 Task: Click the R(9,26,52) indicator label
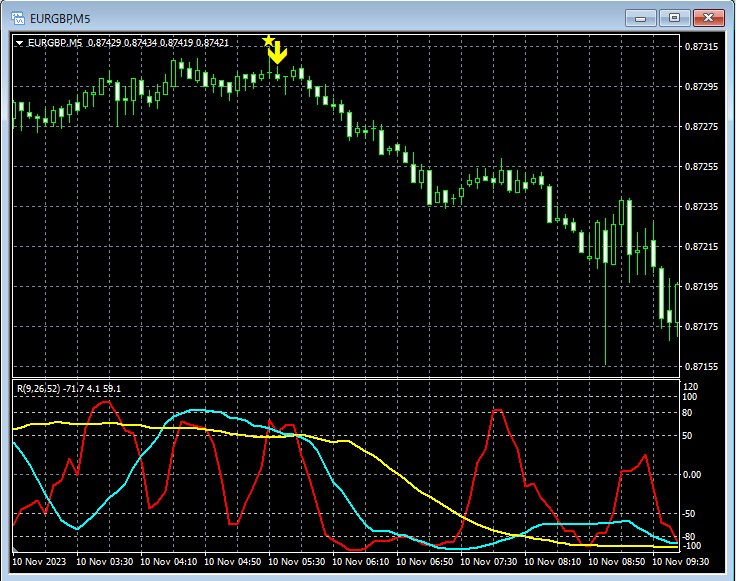pyautogui.click(x=69, y=389)
